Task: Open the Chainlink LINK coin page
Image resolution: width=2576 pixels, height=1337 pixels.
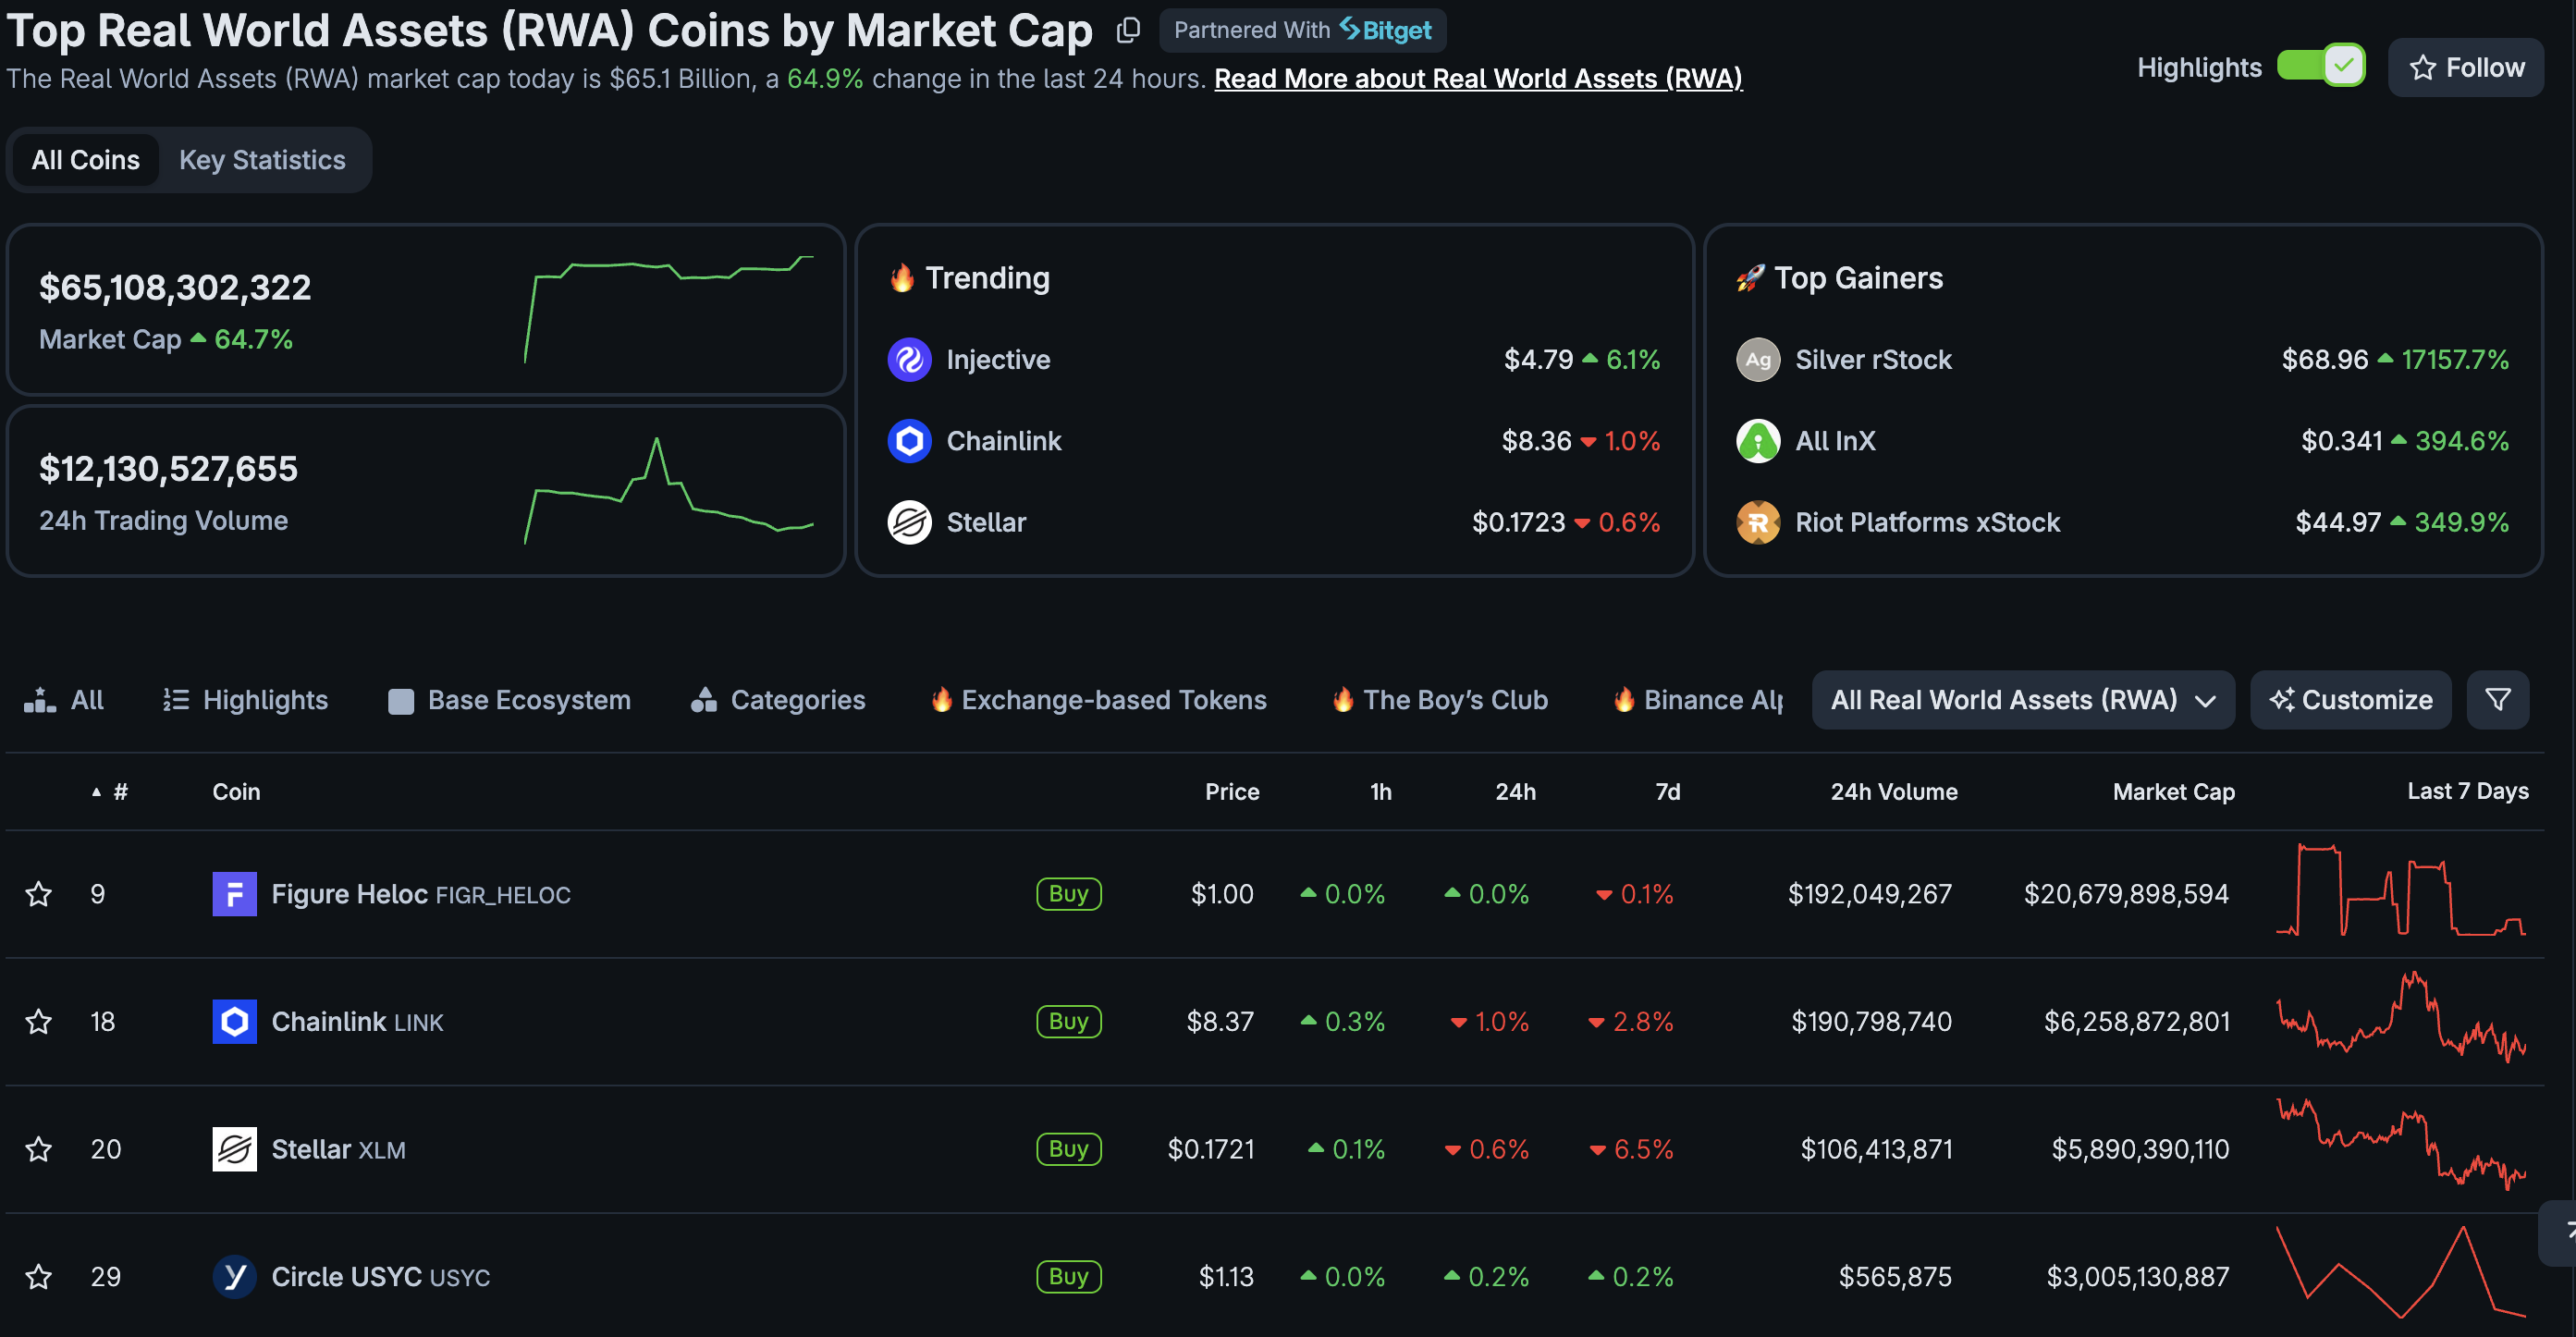Action: (x=357, y=1022)
